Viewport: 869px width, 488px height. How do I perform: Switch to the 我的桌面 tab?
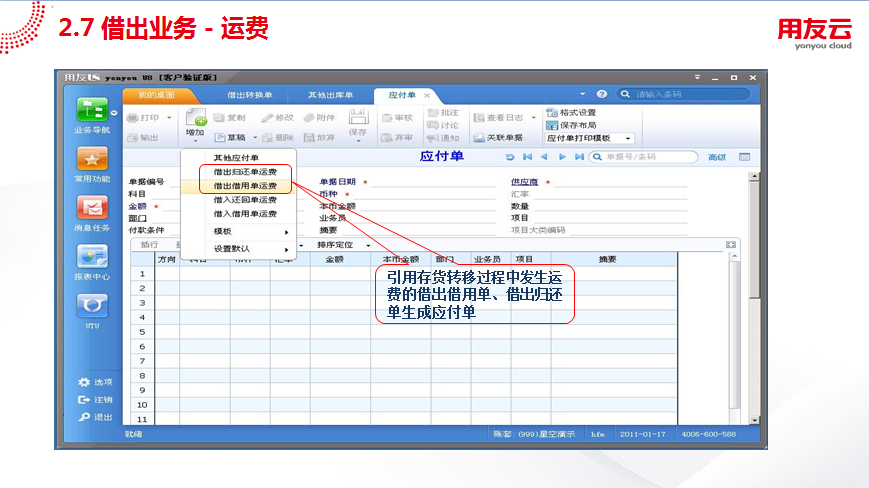pos(156,95)
